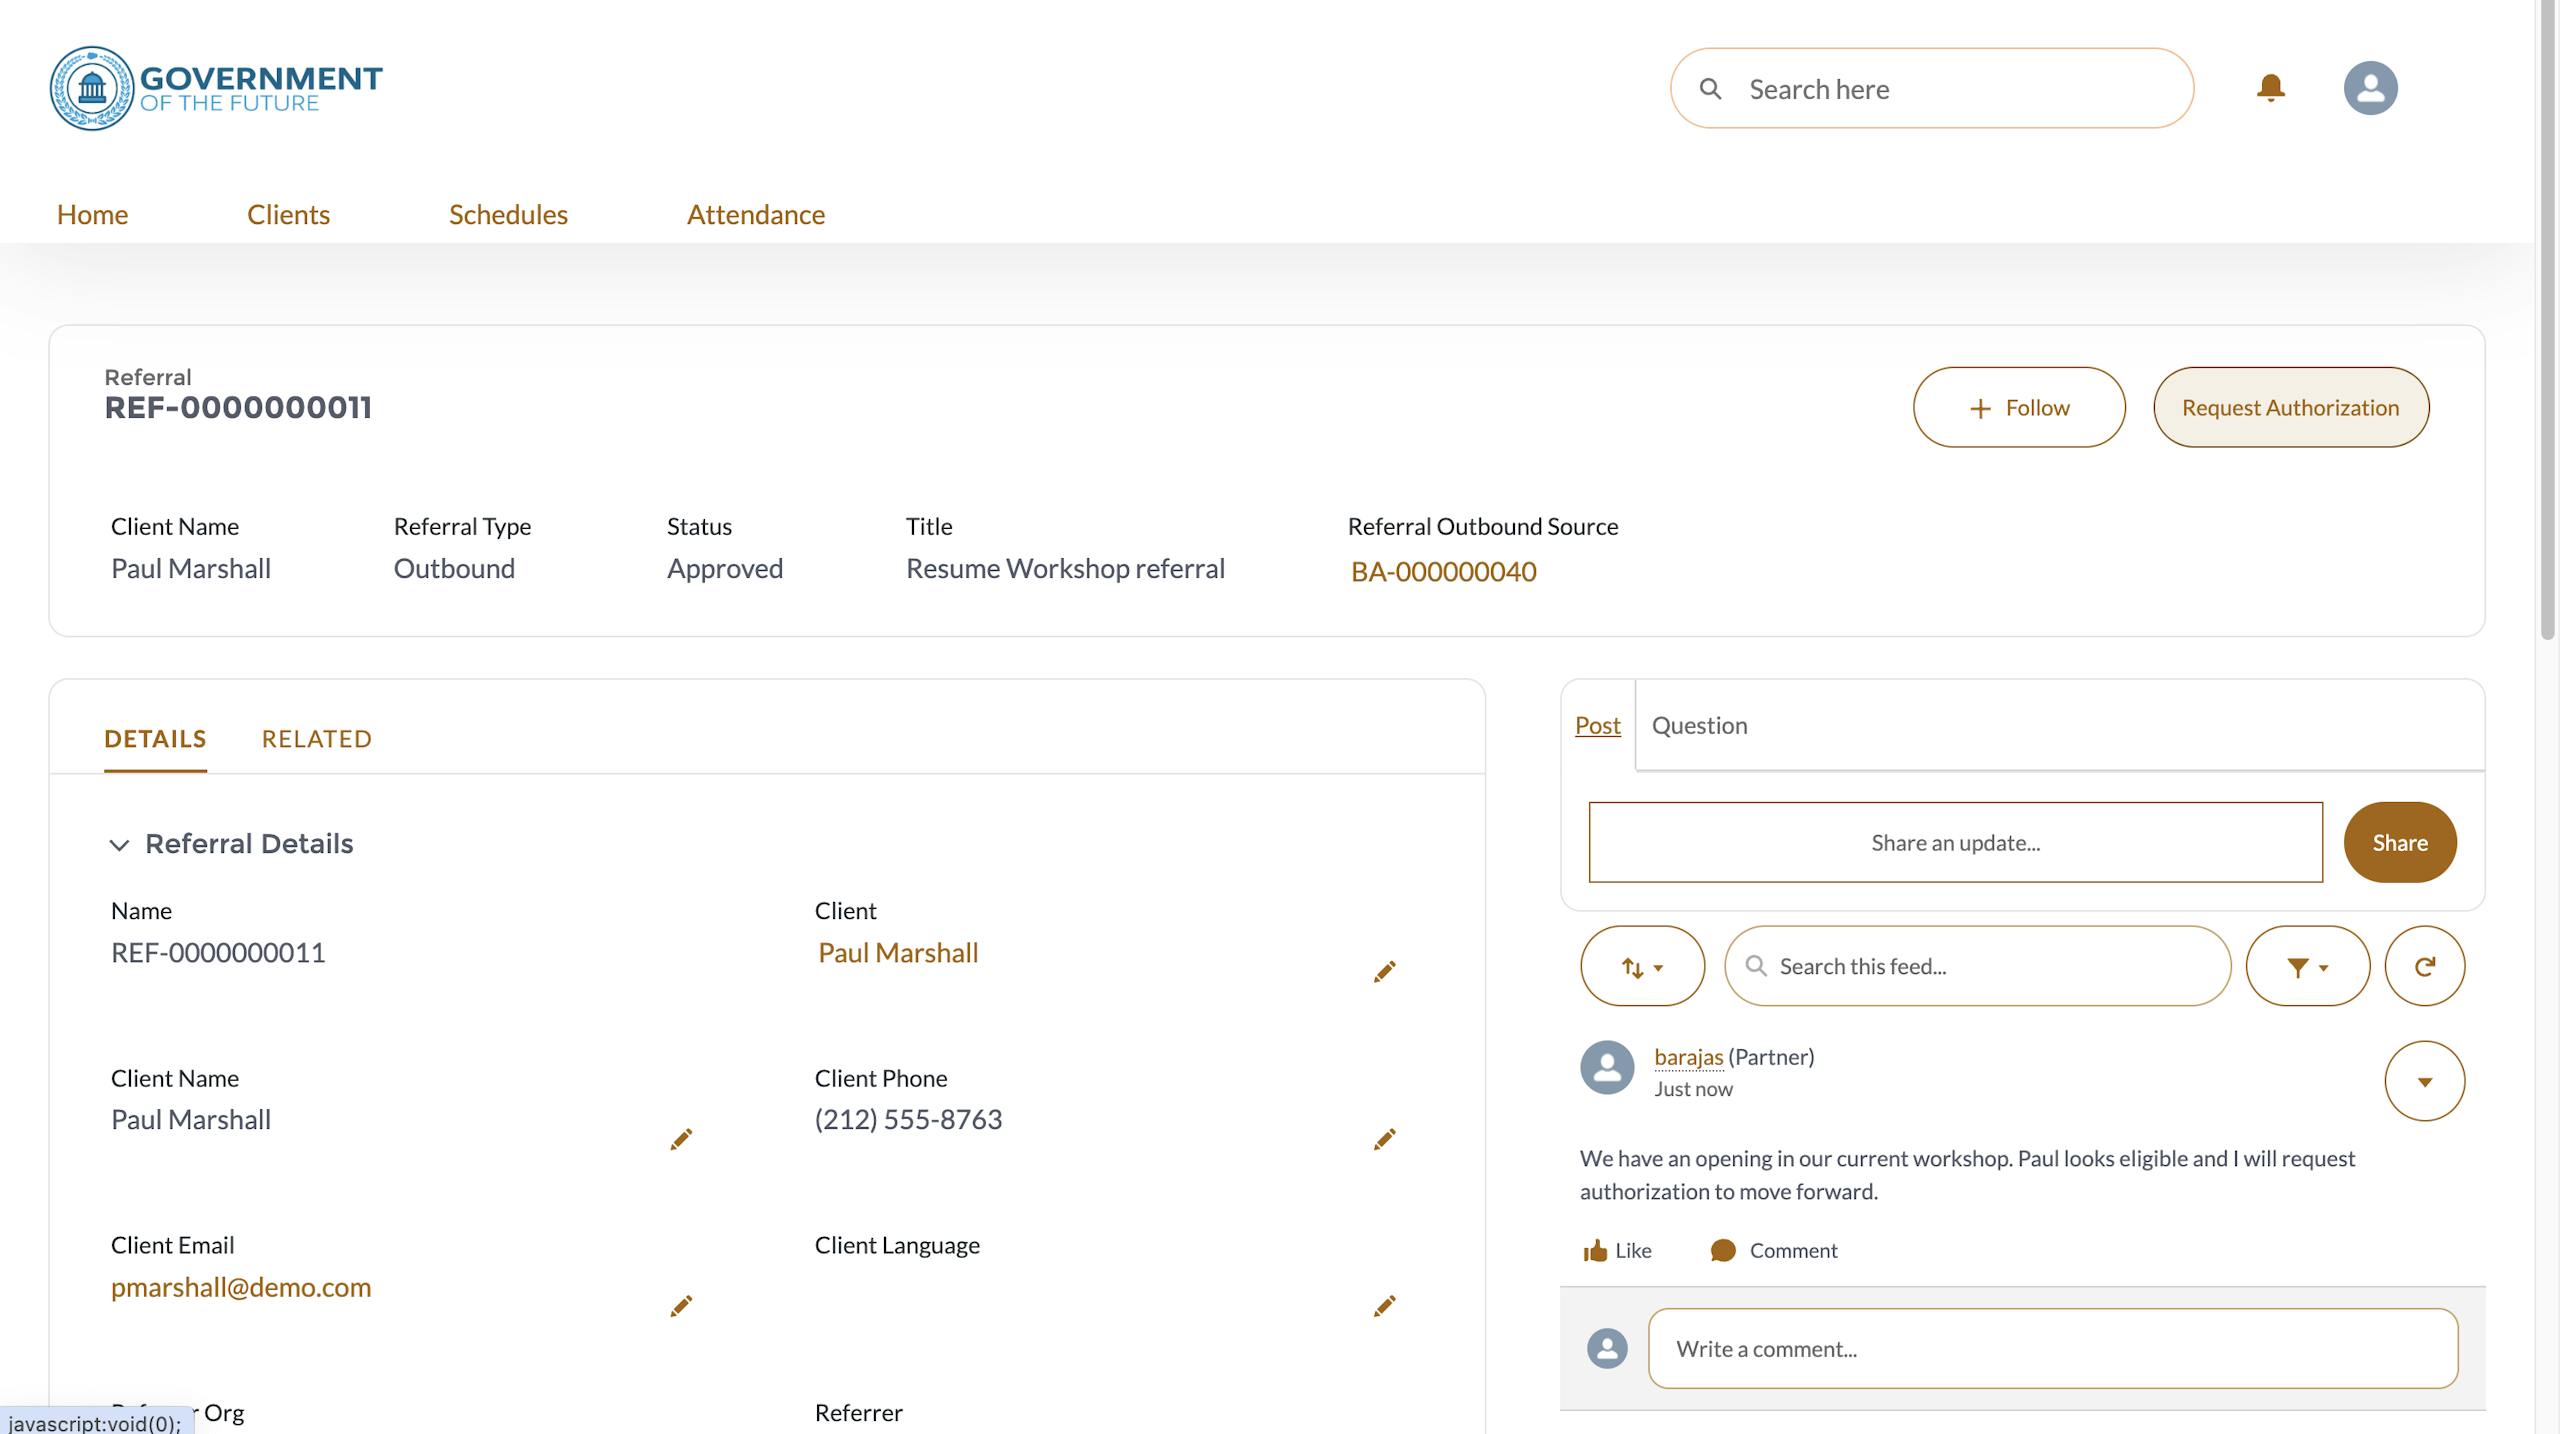Open the post actions dropdown arrow

click(x=2424, y=1081)
